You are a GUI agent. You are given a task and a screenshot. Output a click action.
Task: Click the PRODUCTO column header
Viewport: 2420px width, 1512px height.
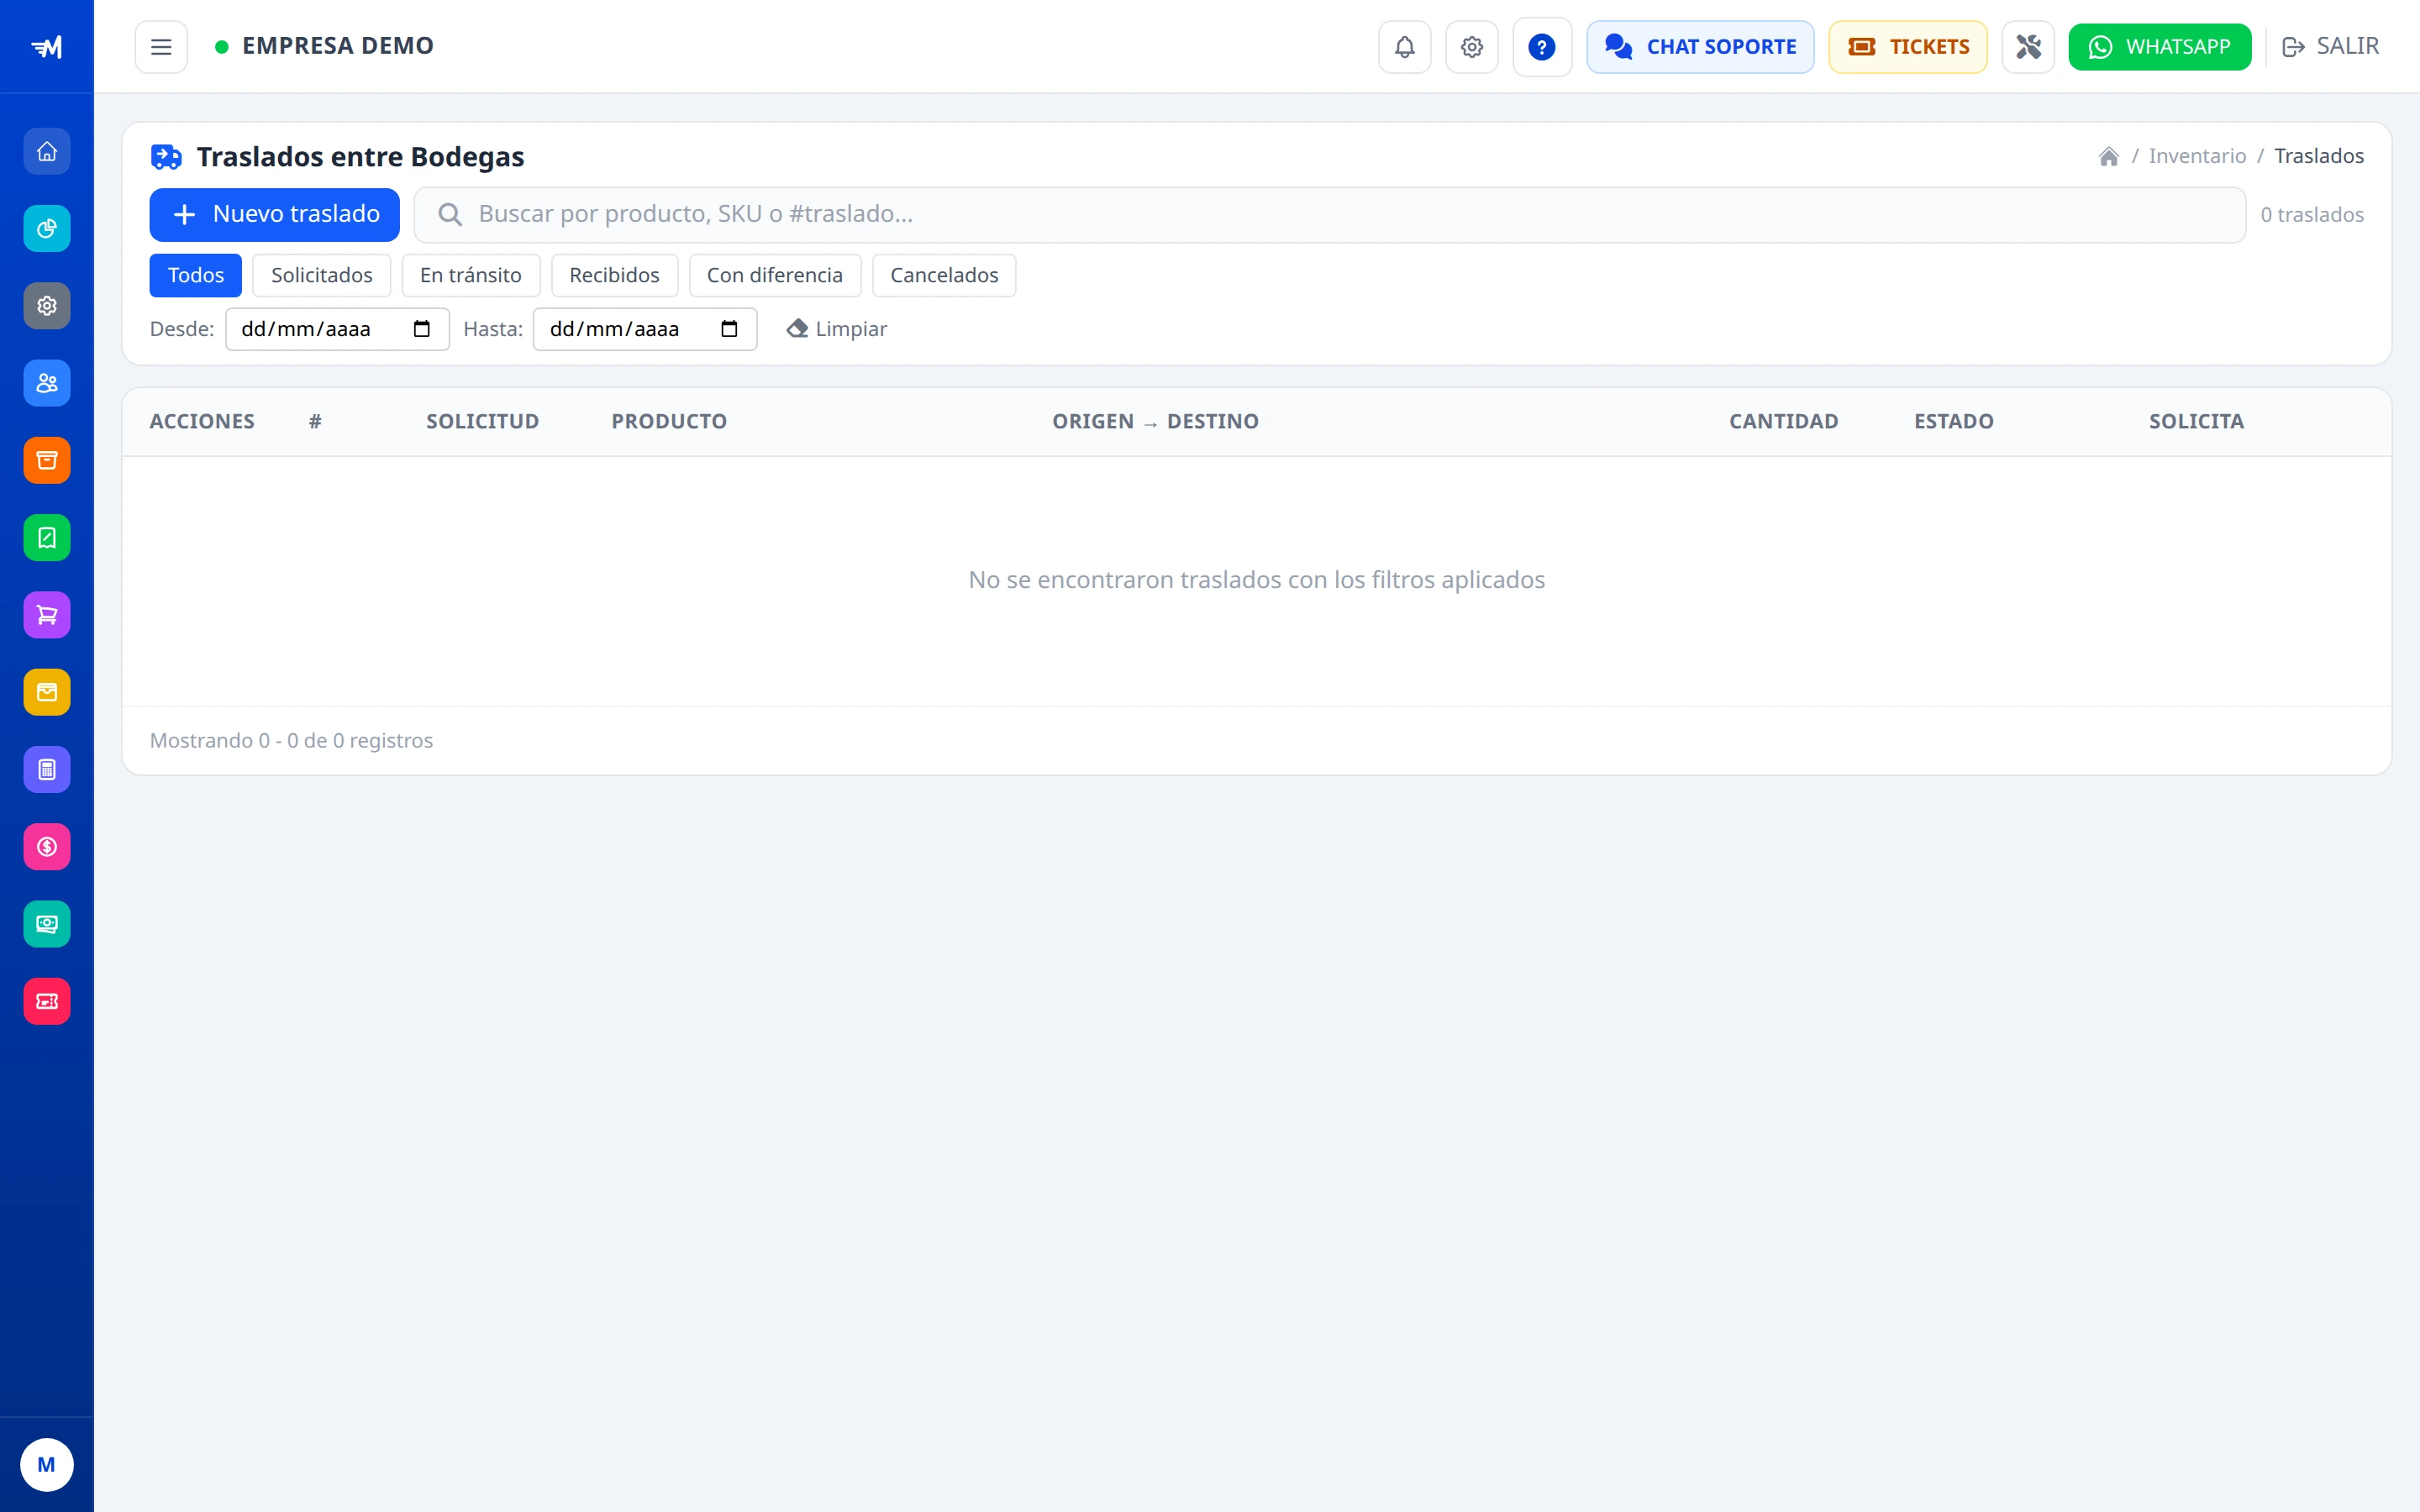[669, 422]
